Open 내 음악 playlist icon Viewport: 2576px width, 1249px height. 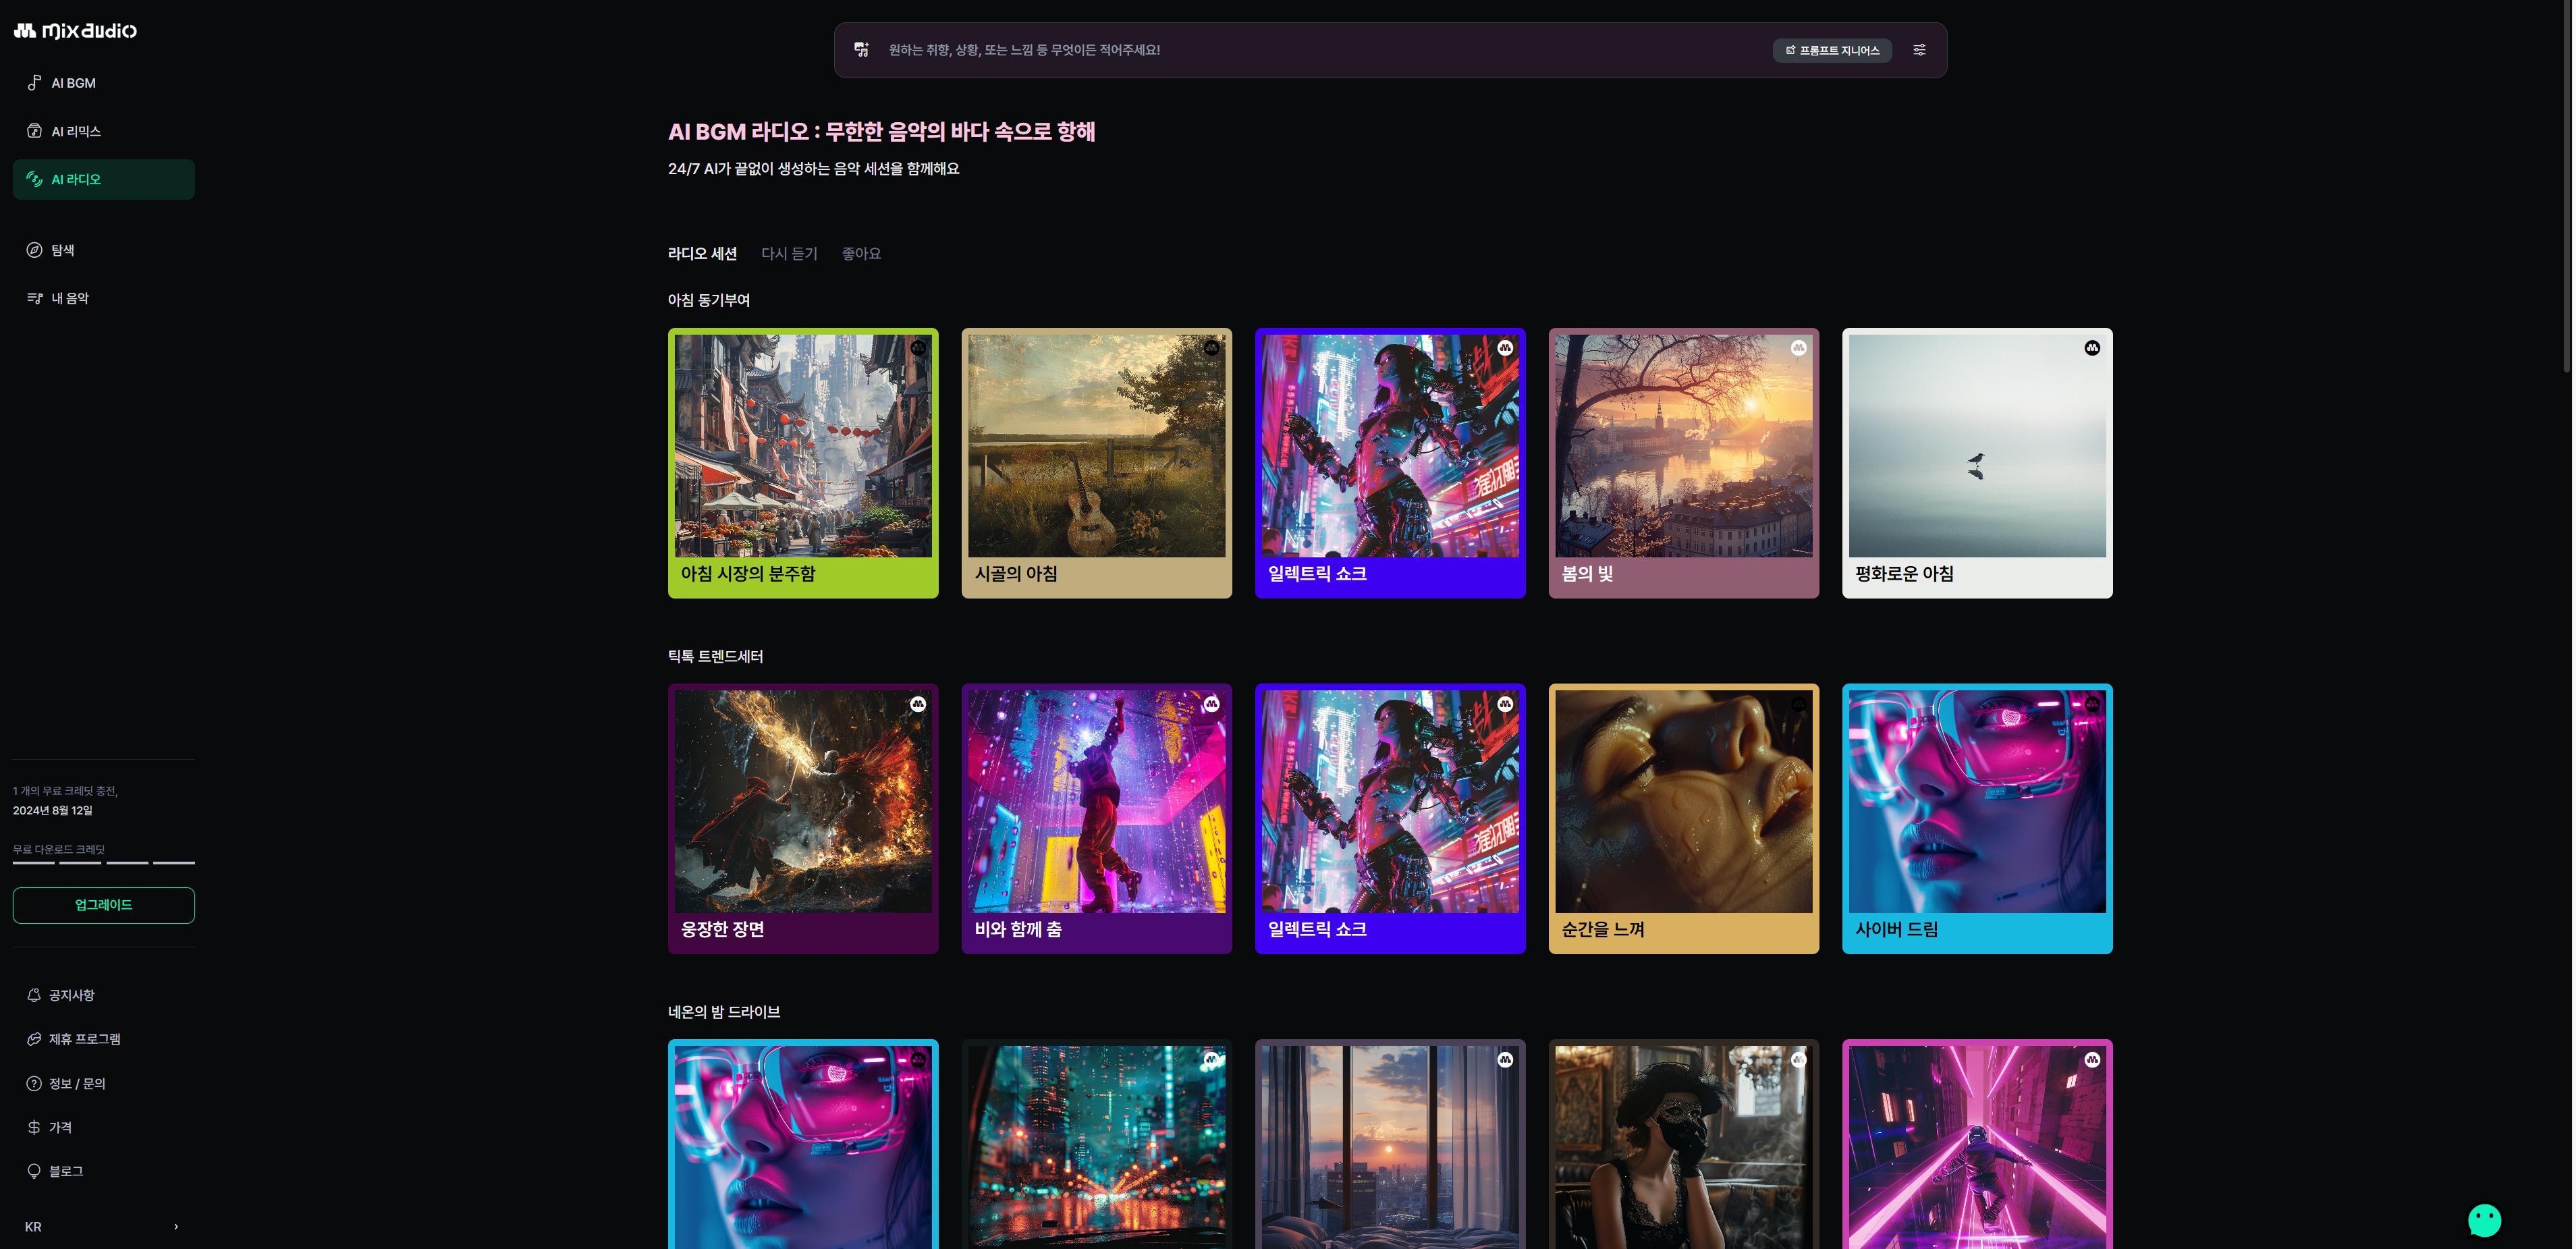[34, 298]
